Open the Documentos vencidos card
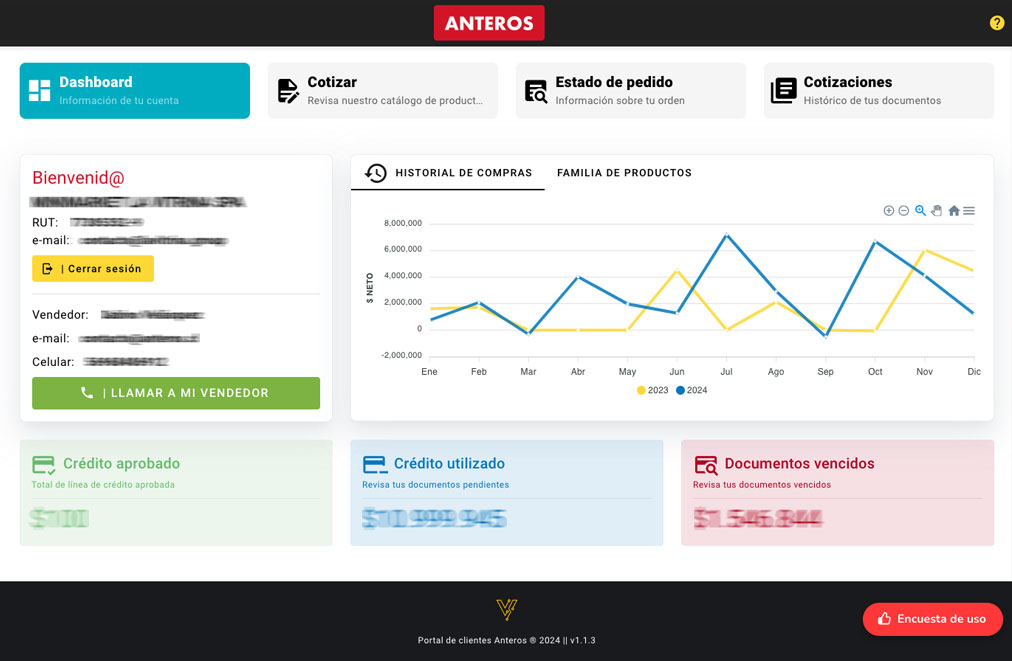The height and width of the screenshot is (661, 1012). (x=837, y=493)
